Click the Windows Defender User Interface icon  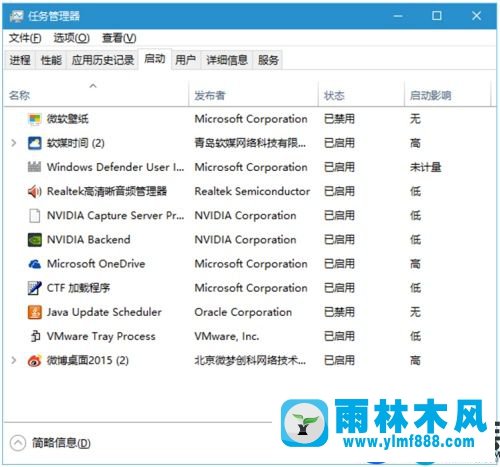[34, 167]
